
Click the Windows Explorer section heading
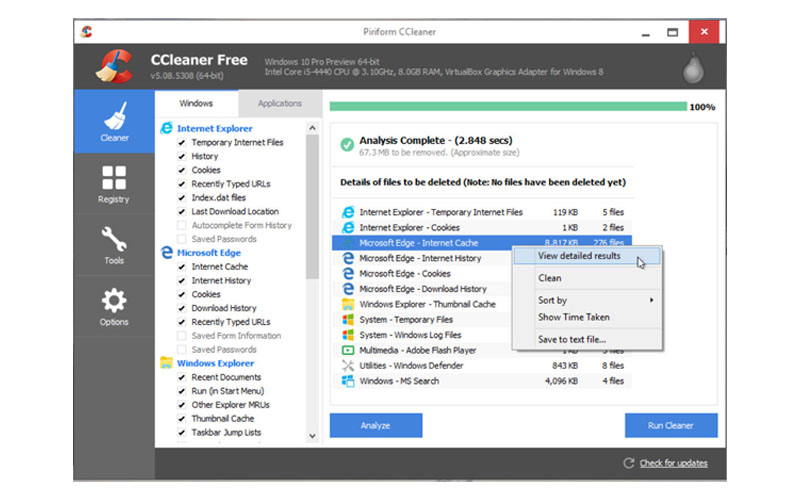(215, 363)
